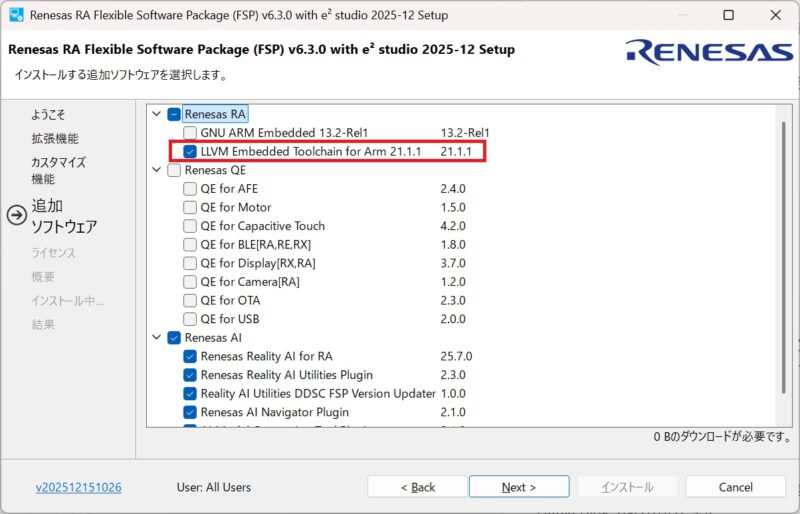The image size is (800, 514).
Task: Click the installer app icon in title bar
Action: tap(16, 16)
